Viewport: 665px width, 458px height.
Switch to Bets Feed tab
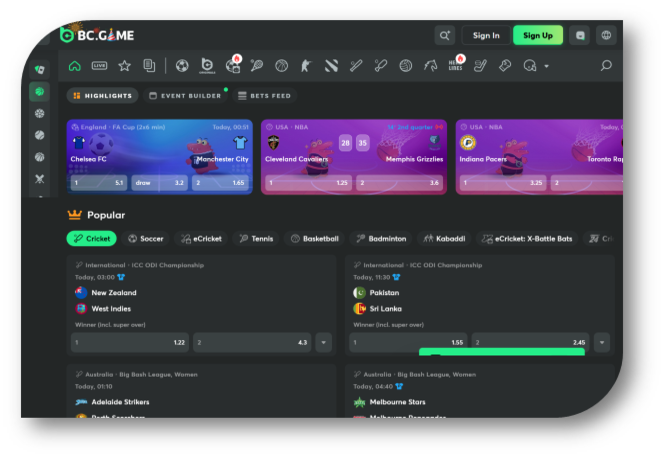pos(264,96)
